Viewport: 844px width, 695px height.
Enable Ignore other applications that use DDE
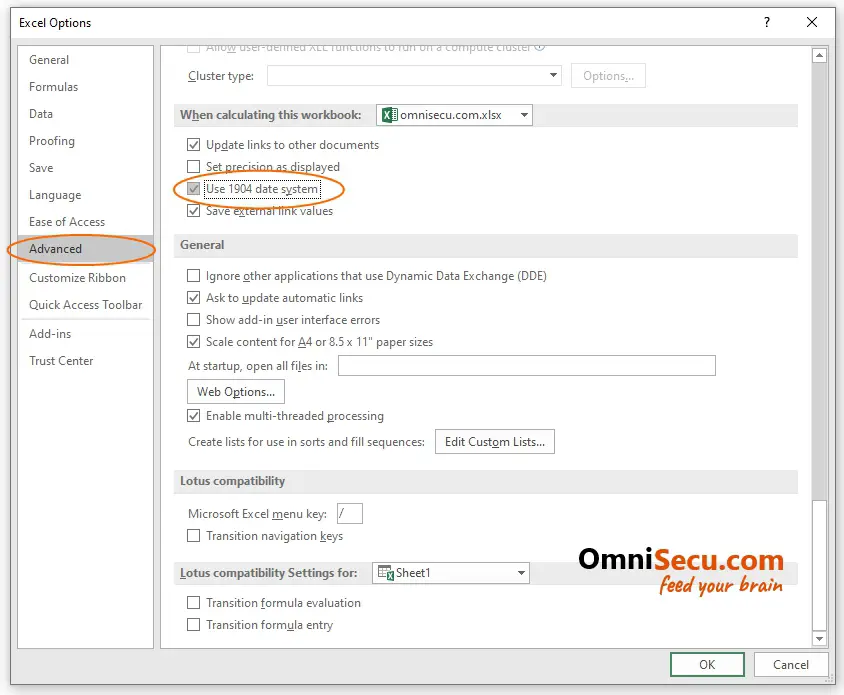tap(193, 276)
